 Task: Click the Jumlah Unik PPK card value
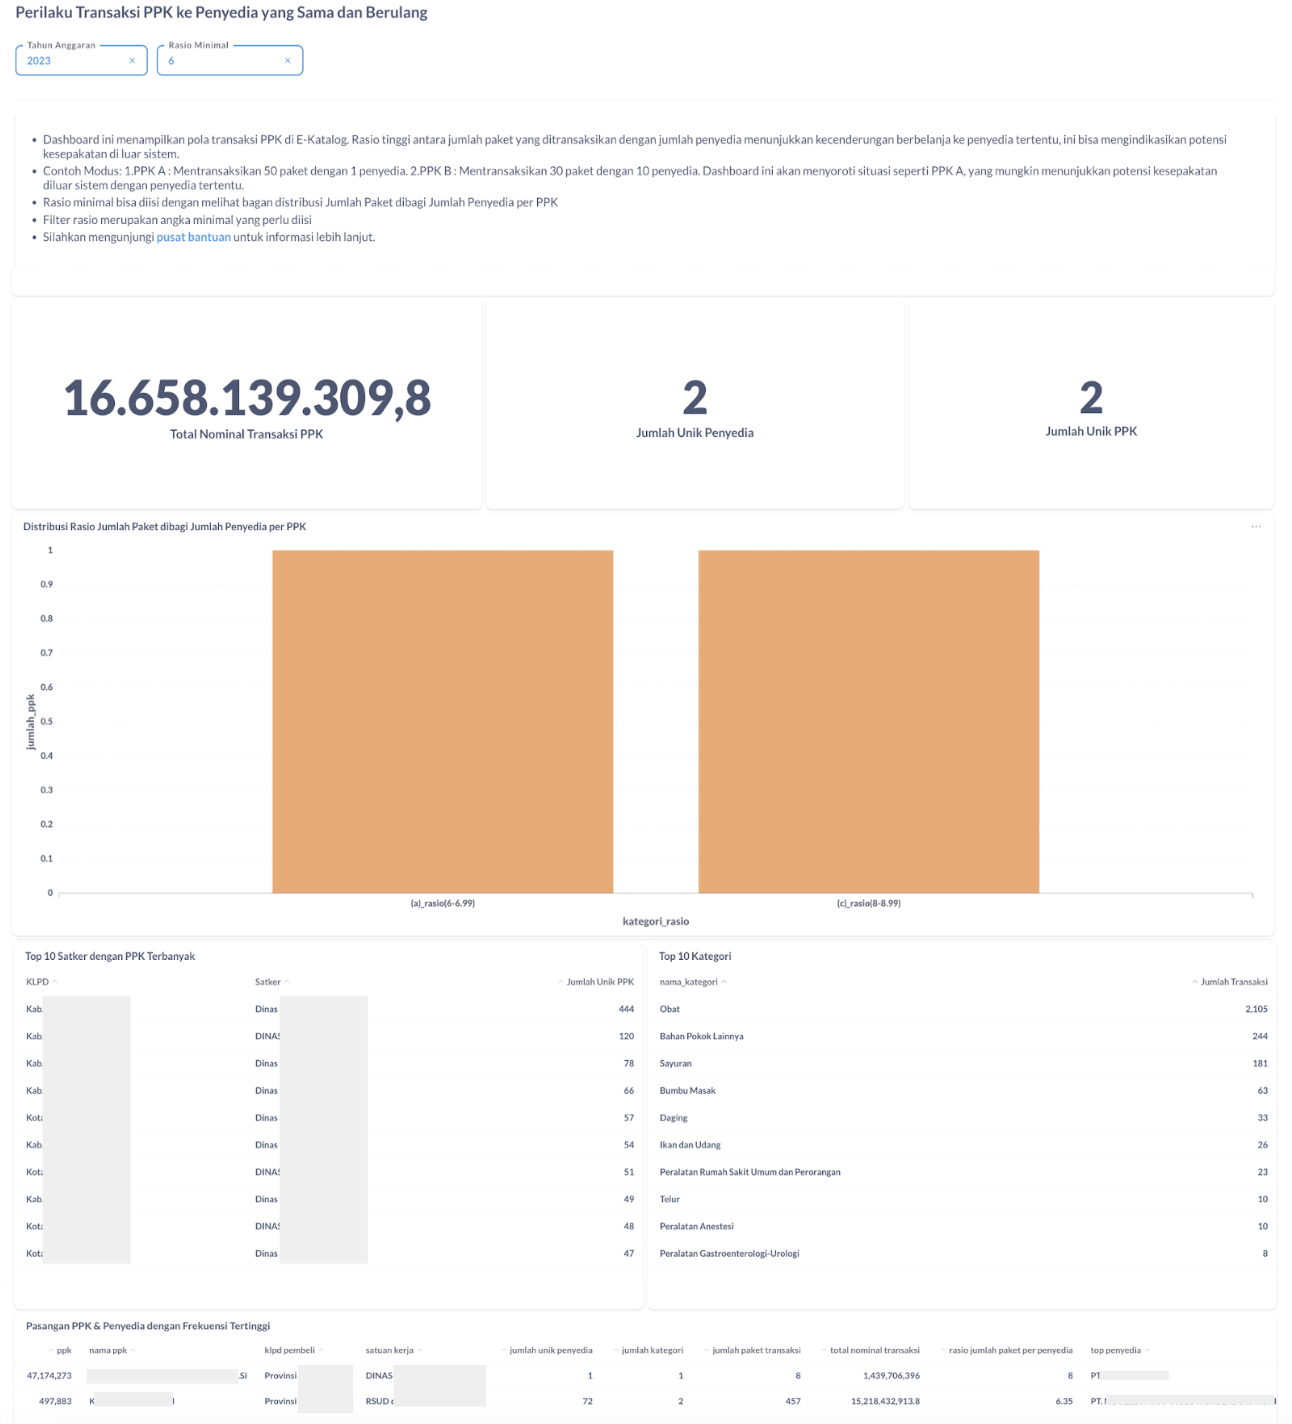pyautogui.click(x=1091, y=398)
